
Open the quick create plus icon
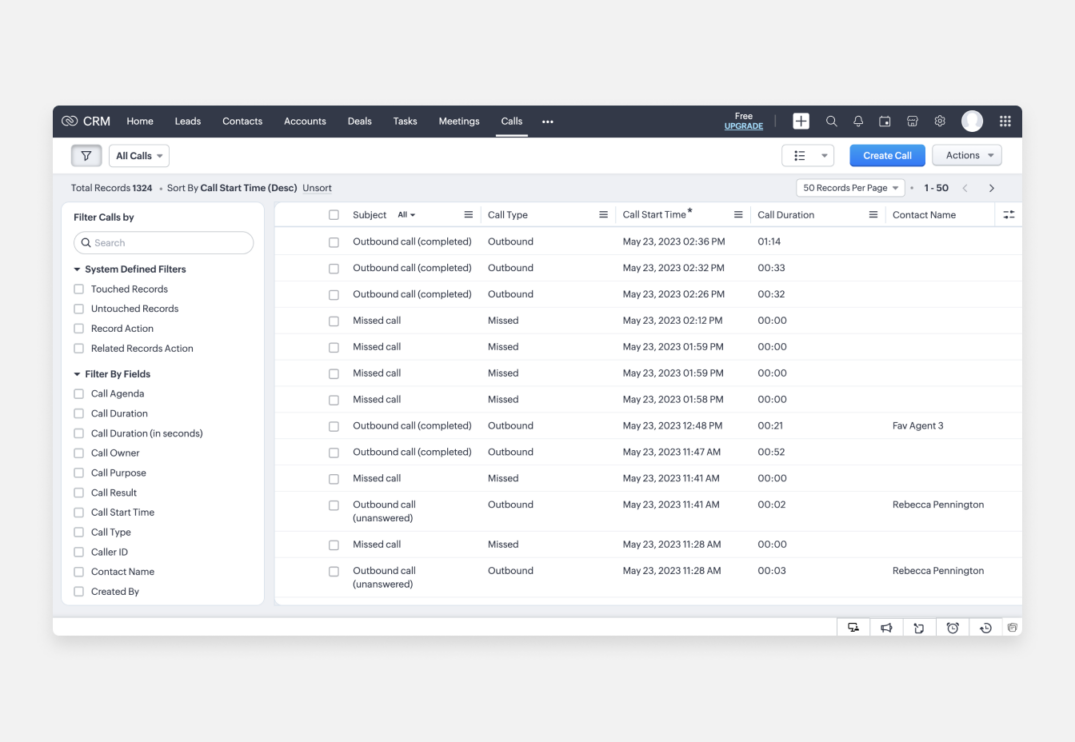click(x=801, y=121)
